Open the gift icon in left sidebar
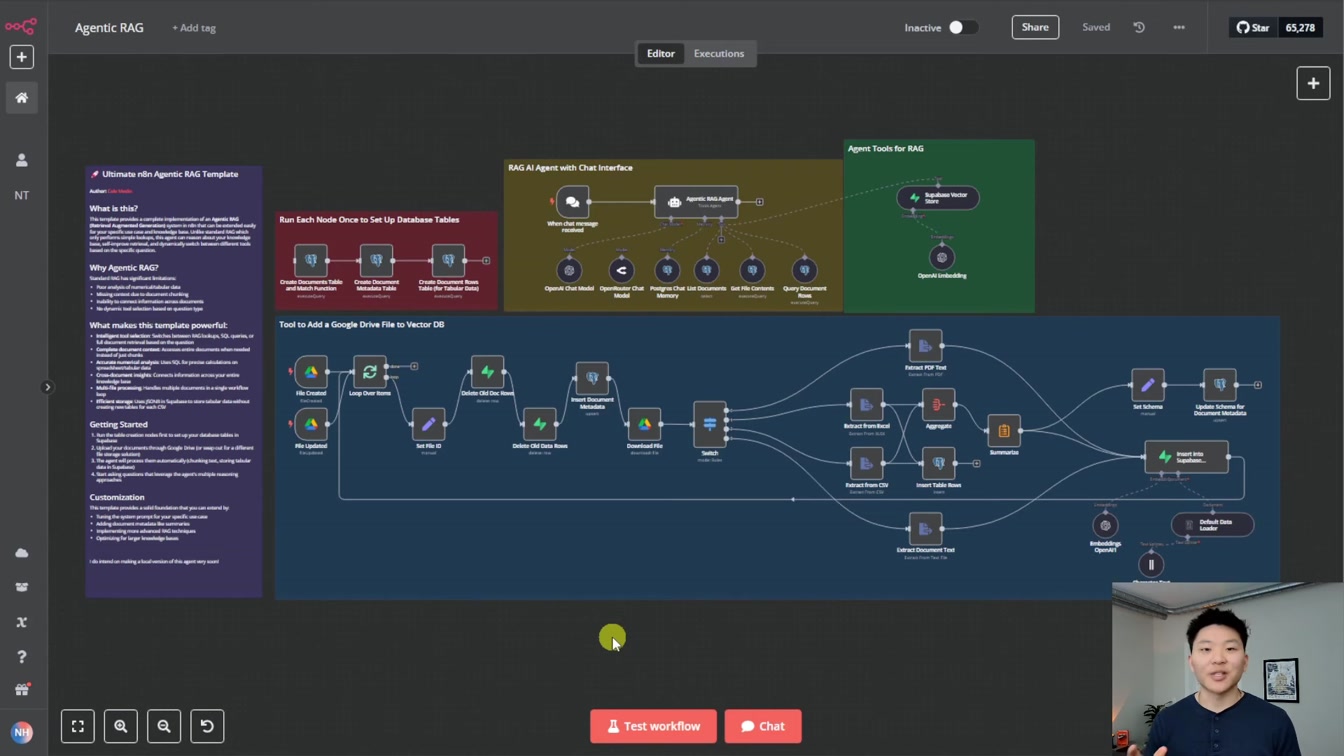The height and width of the screenshot is (756, 1344). tap(21, 690)
